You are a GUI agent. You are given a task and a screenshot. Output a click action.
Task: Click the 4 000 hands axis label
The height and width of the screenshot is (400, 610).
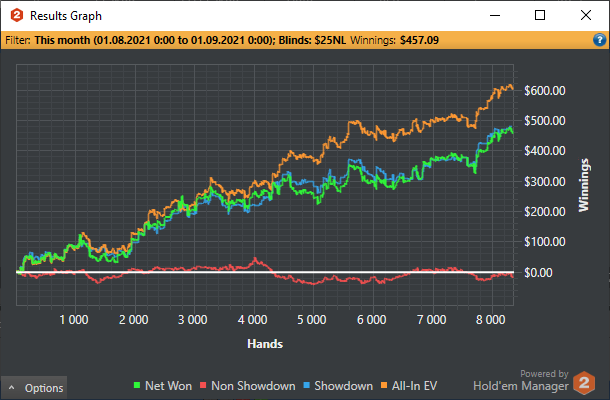click(252, 320)
